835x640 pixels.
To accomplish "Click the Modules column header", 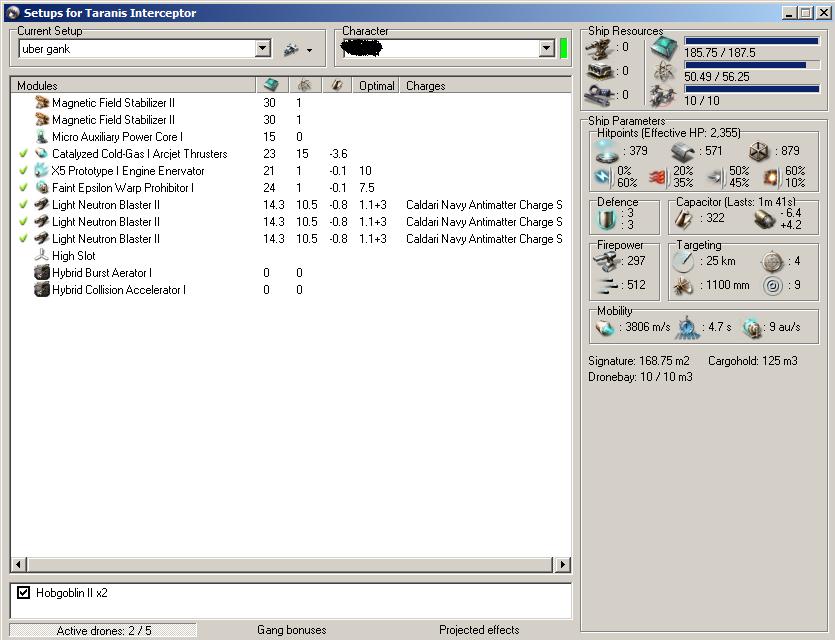I will [x=133, y=85].
